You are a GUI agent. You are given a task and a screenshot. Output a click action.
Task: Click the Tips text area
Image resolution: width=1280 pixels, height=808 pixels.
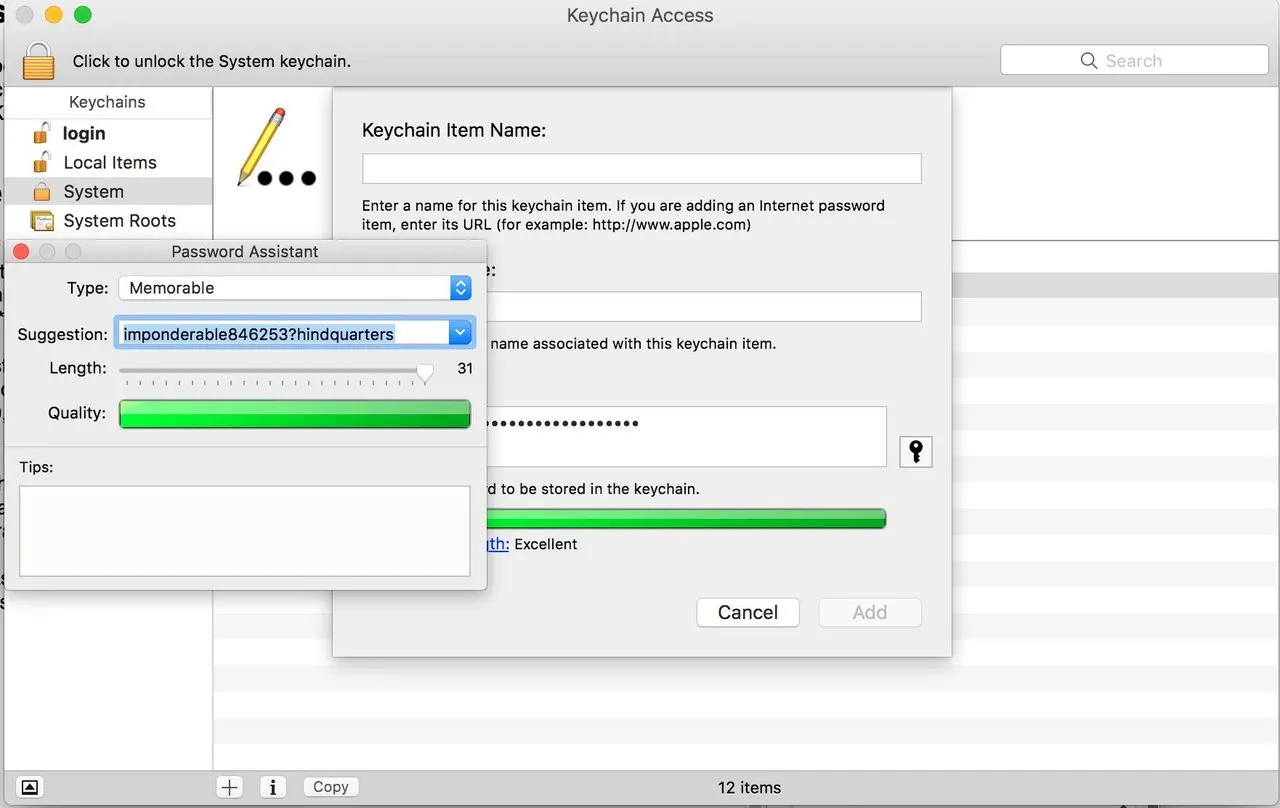245,531
